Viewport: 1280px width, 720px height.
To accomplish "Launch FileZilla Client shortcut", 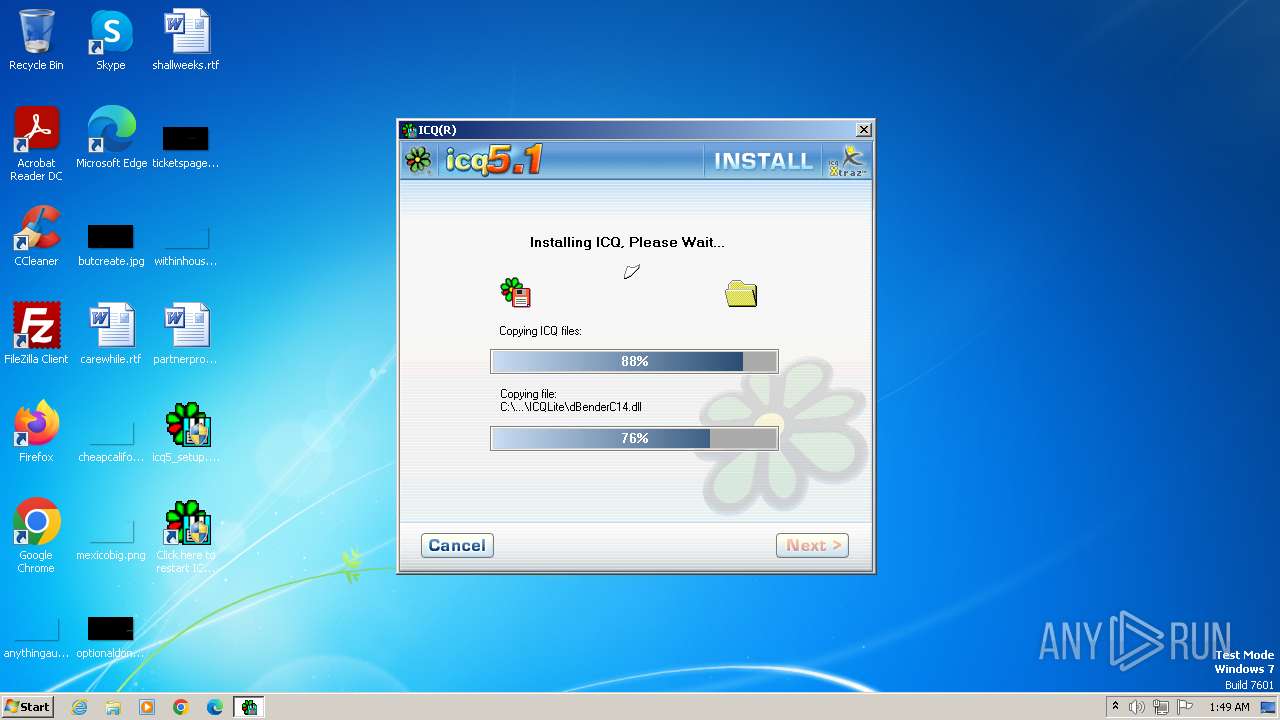I will coord(36,334).
